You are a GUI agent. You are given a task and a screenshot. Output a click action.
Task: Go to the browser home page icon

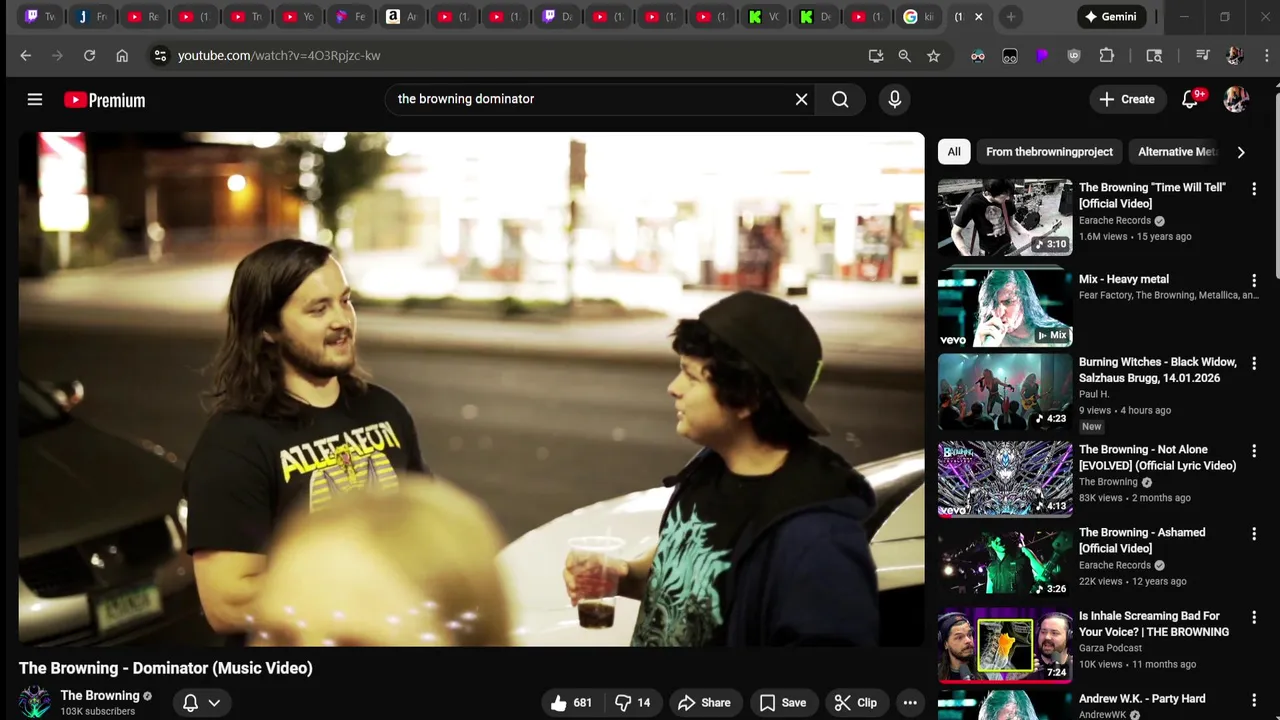tap(122, 56)
